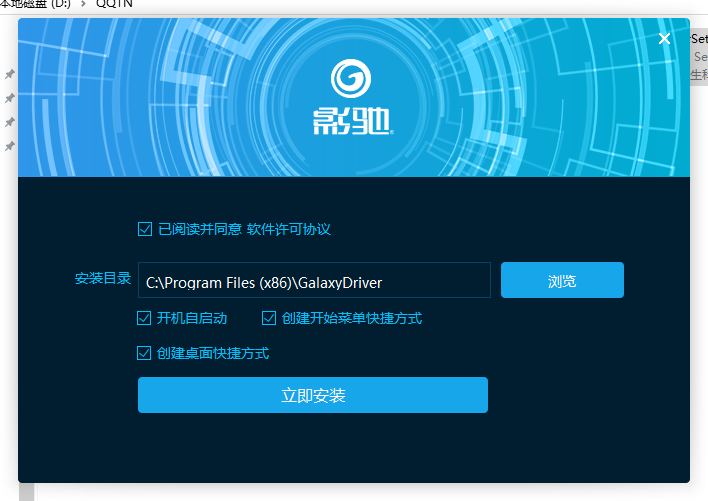Click the second pin icon in Explorer sidebar
The width and height of the screenshot is (708, 501).
[x=9, y=98]
